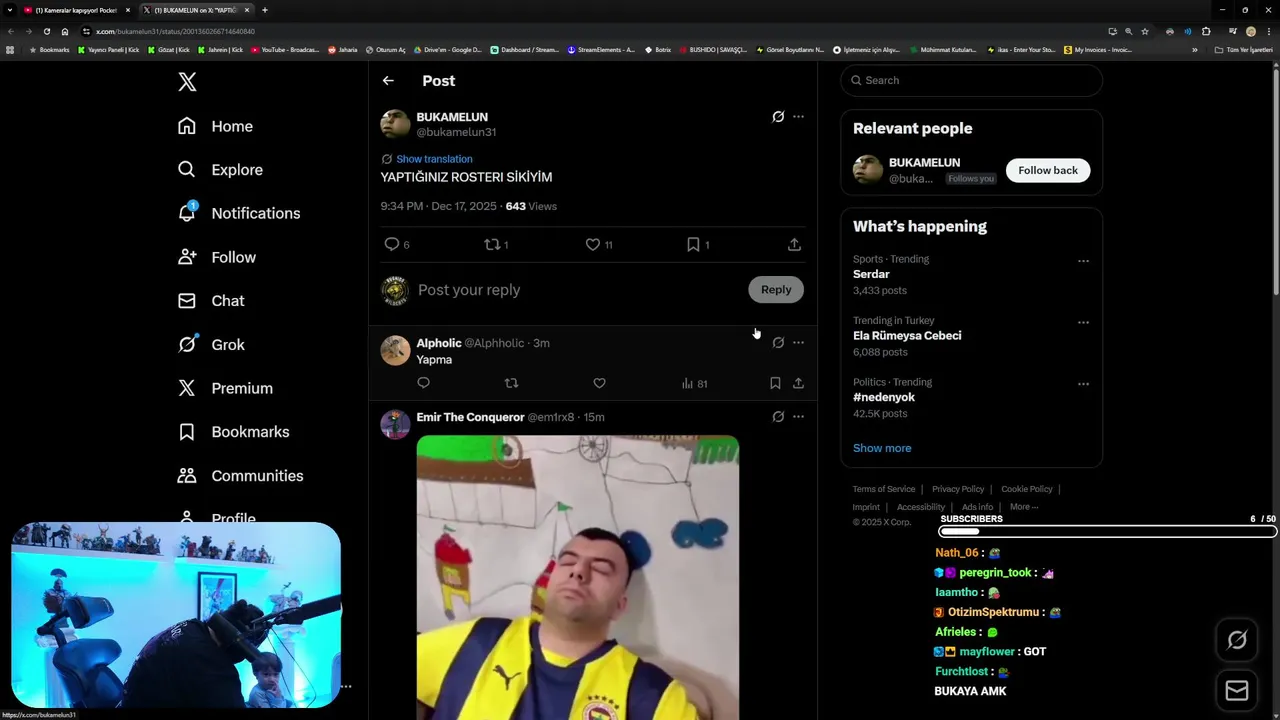Open Yayıncı Paneli Kick bookmark
1280x720 pixels.
[108, 50]
